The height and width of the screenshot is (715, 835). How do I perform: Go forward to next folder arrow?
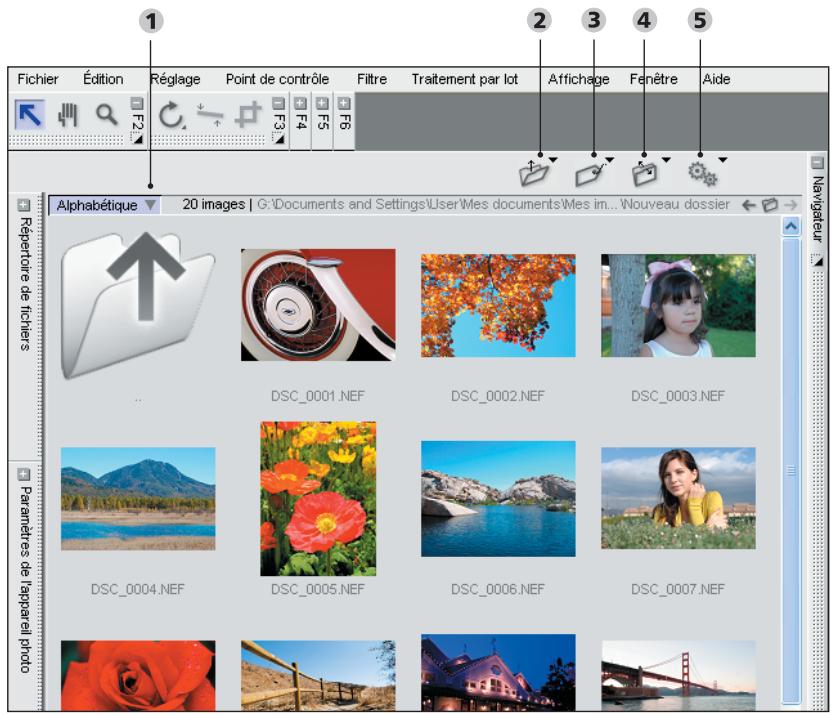[791, 205]
